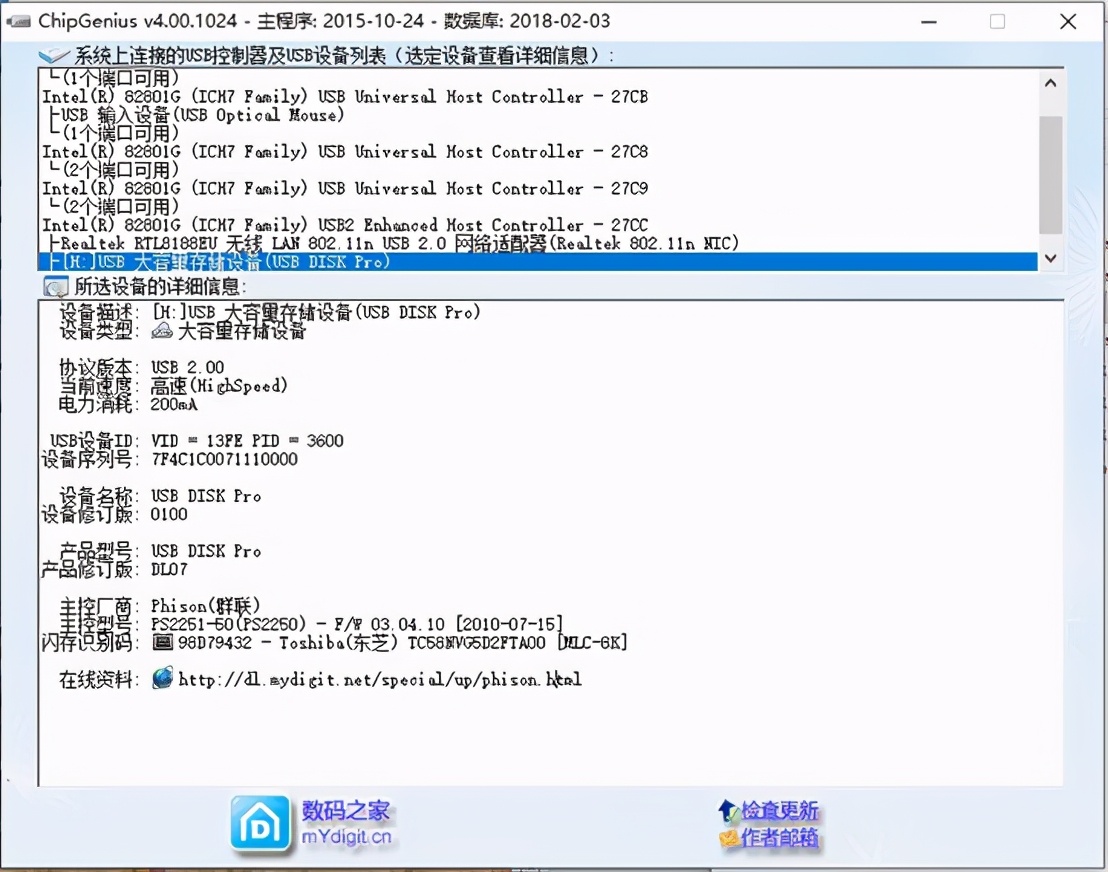Click the PS2251-50 controller model line

click(357, 624)
